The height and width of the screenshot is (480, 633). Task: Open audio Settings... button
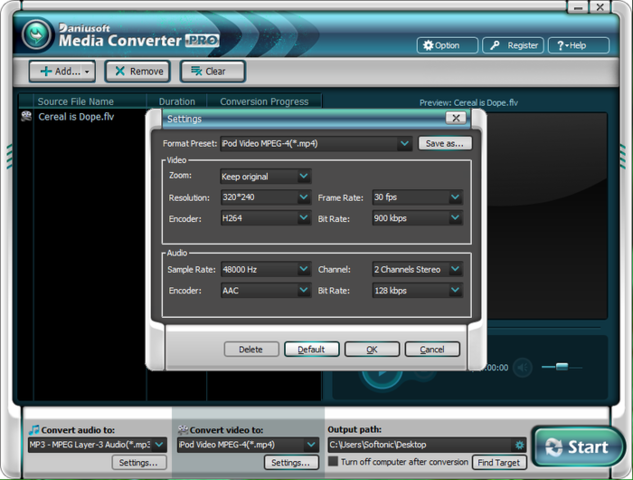[139, 463]
